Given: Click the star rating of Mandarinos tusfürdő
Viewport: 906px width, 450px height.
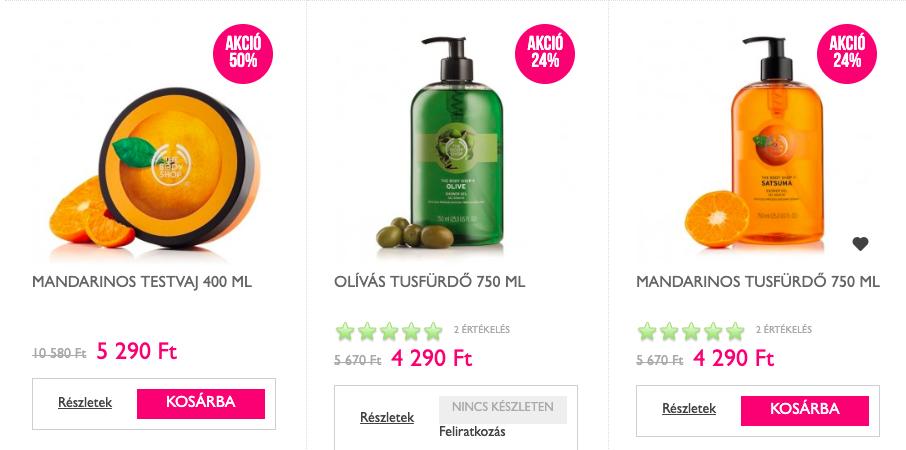Looking at the screenshot, I should point(691,331).
